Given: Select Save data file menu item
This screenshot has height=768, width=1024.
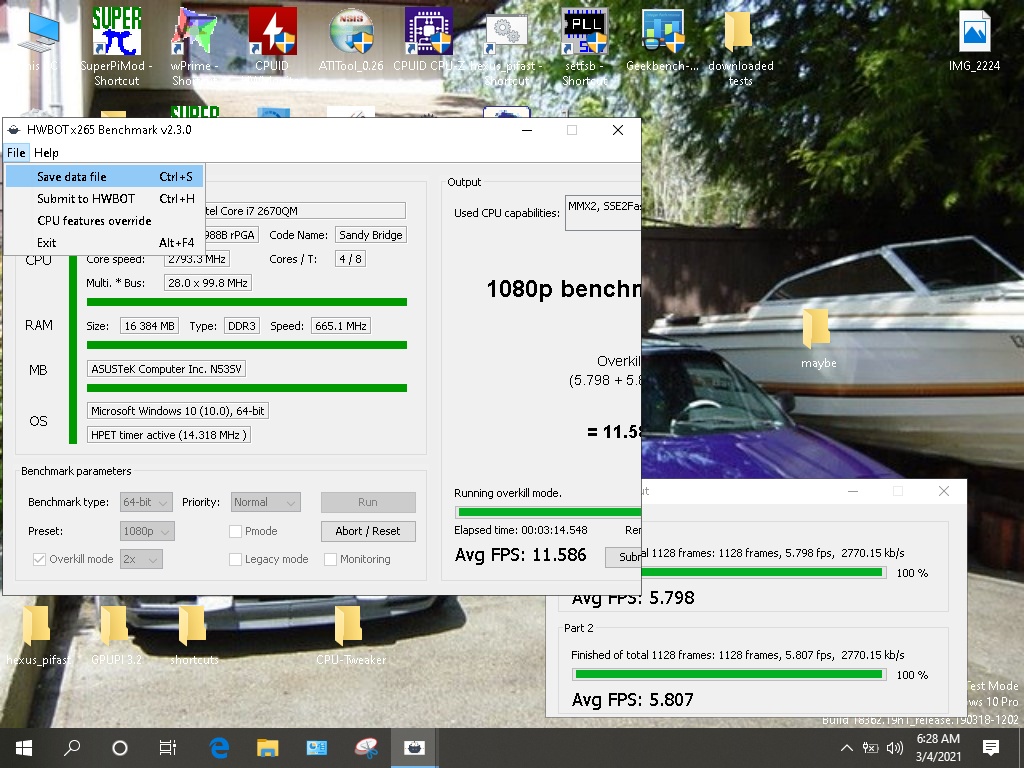Looking at the screenshot, I should coord(104,176).
